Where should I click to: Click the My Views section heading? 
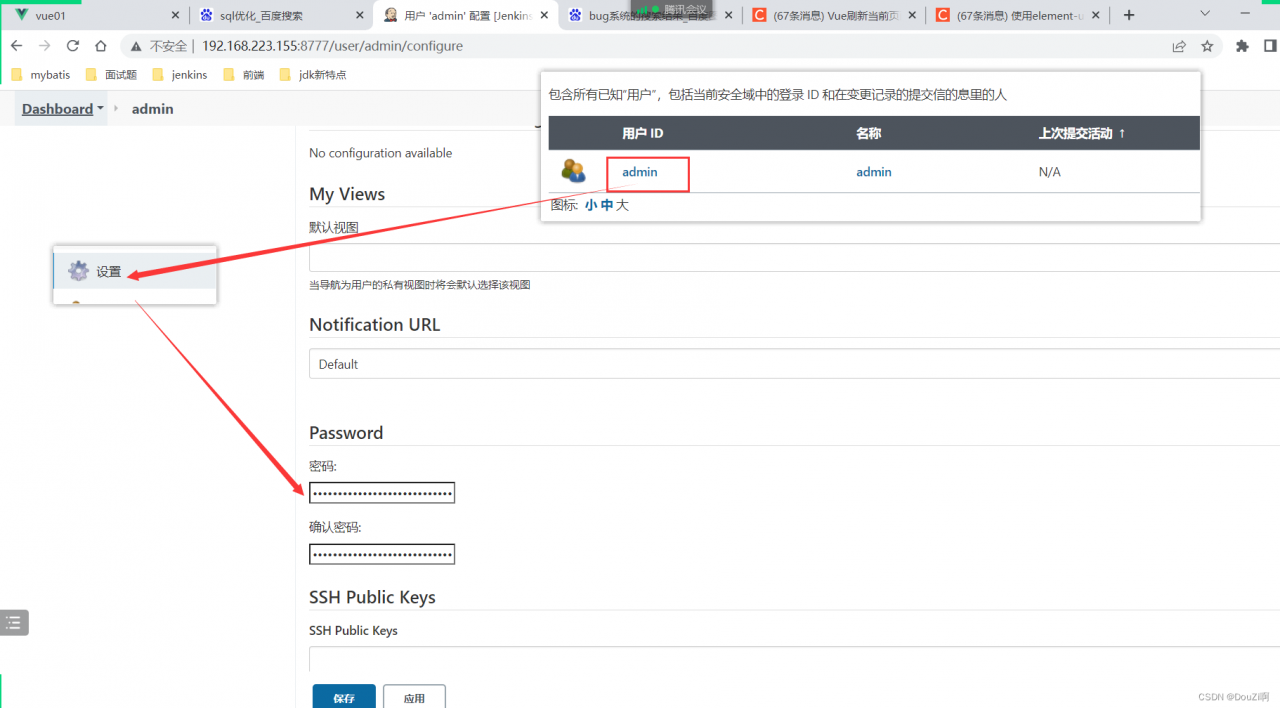[347, 194]
